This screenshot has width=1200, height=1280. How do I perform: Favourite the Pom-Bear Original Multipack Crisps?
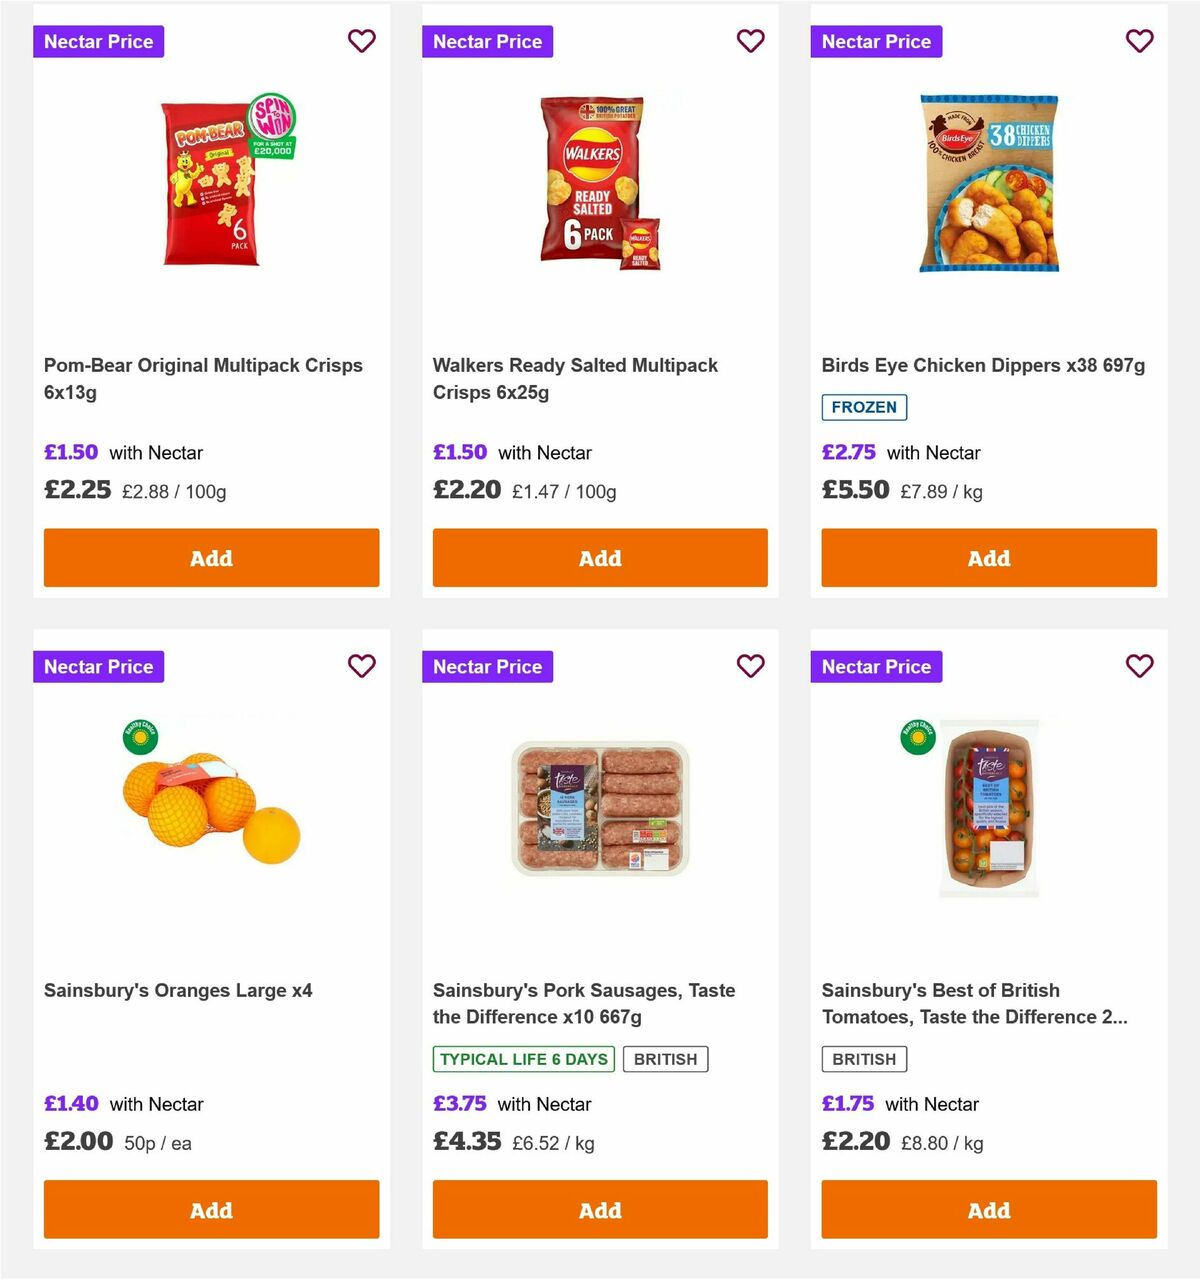(x=362, y=41)
